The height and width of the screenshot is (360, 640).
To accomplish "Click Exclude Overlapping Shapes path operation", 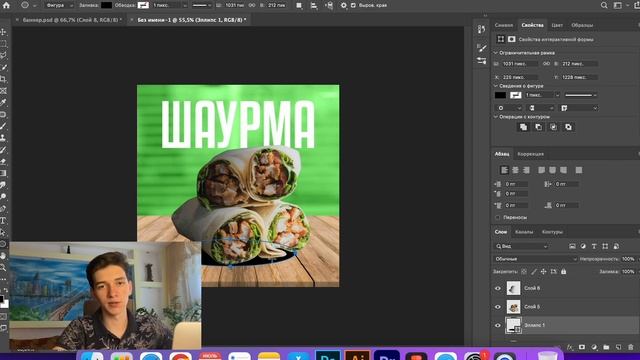I will coord(568,127).
